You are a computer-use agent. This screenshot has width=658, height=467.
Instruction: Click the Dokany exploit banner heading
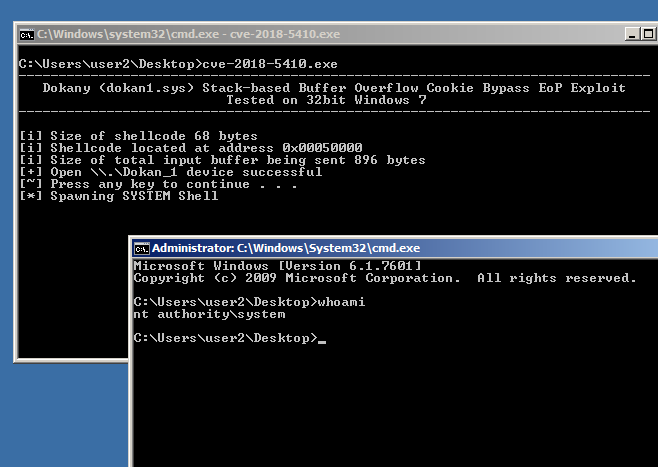(334, 88)
